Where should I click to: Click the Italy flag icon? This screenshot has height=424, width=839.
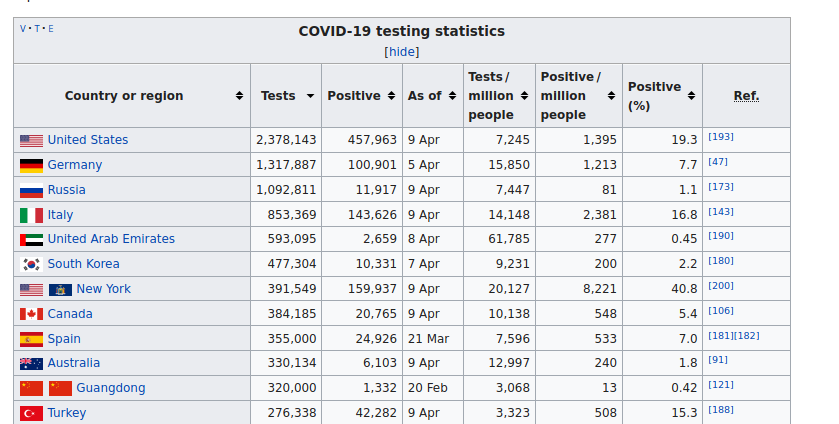[x=31, y=215]
